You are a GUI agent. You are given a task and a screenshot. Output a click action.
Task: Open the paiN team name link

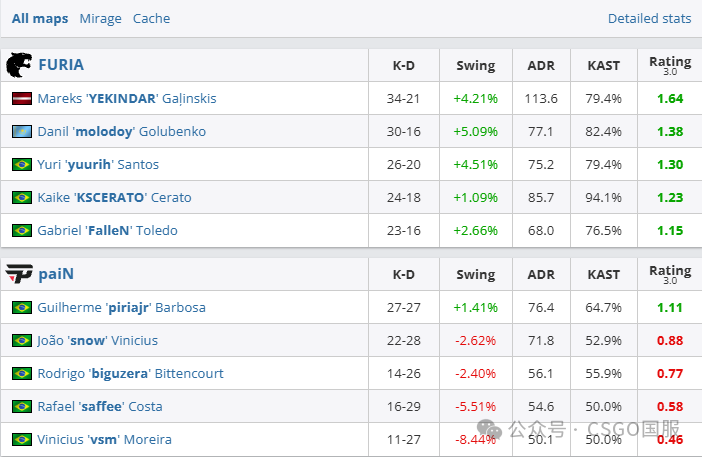click(56, 274)
